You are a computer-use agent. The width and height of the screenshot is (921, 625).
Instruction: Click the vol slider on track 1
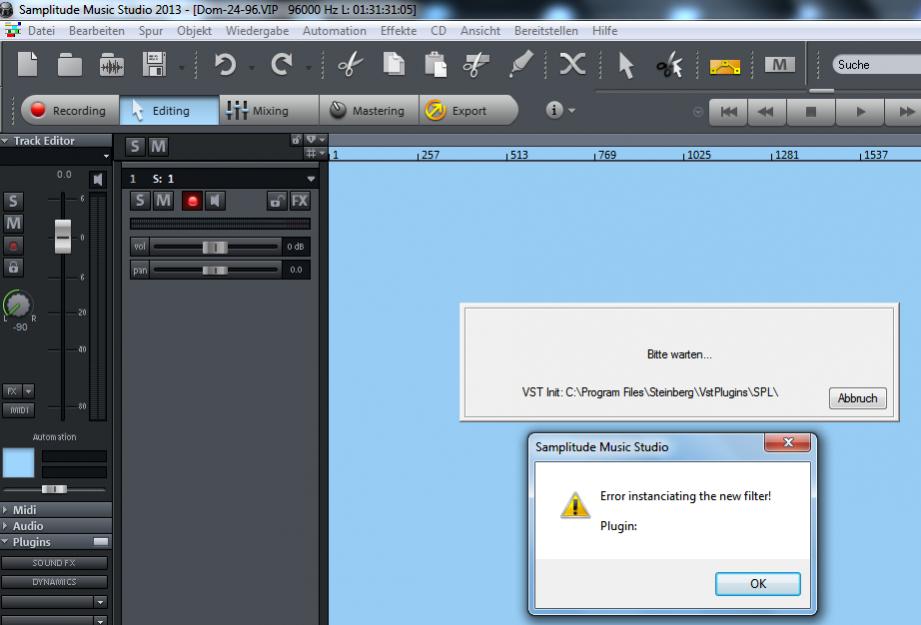click(x=215, y=247)
